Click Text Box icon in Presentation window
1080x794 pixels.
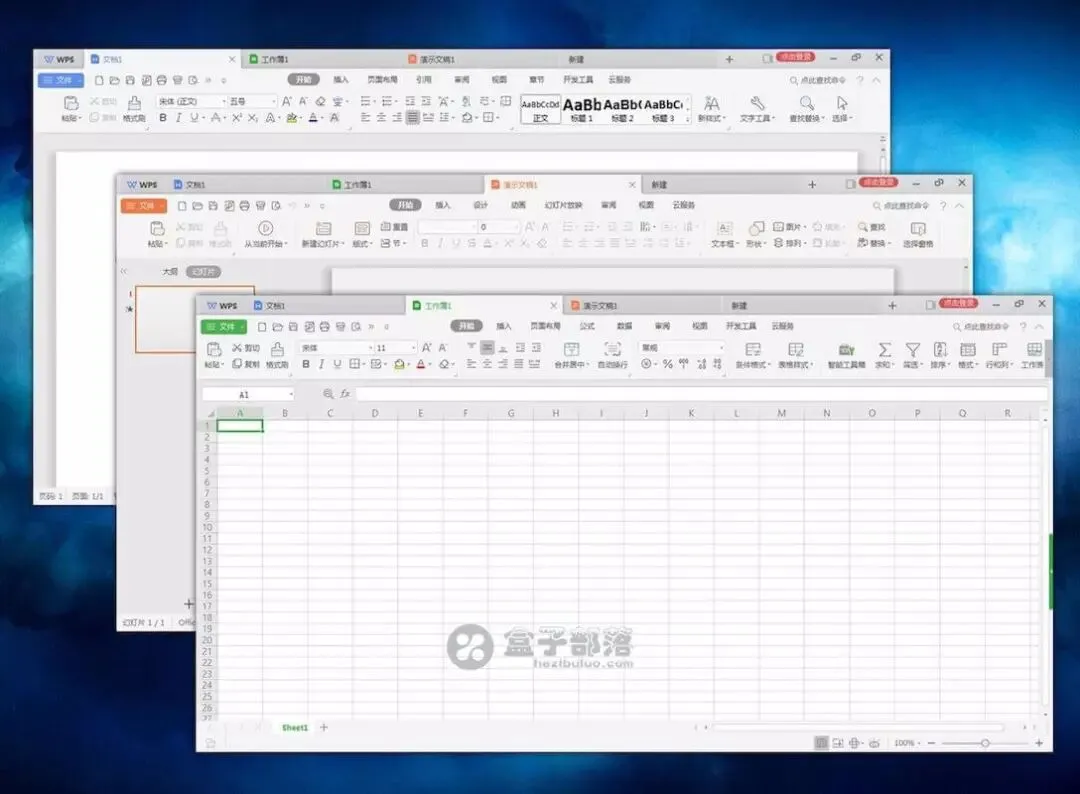tap(725, 228)
